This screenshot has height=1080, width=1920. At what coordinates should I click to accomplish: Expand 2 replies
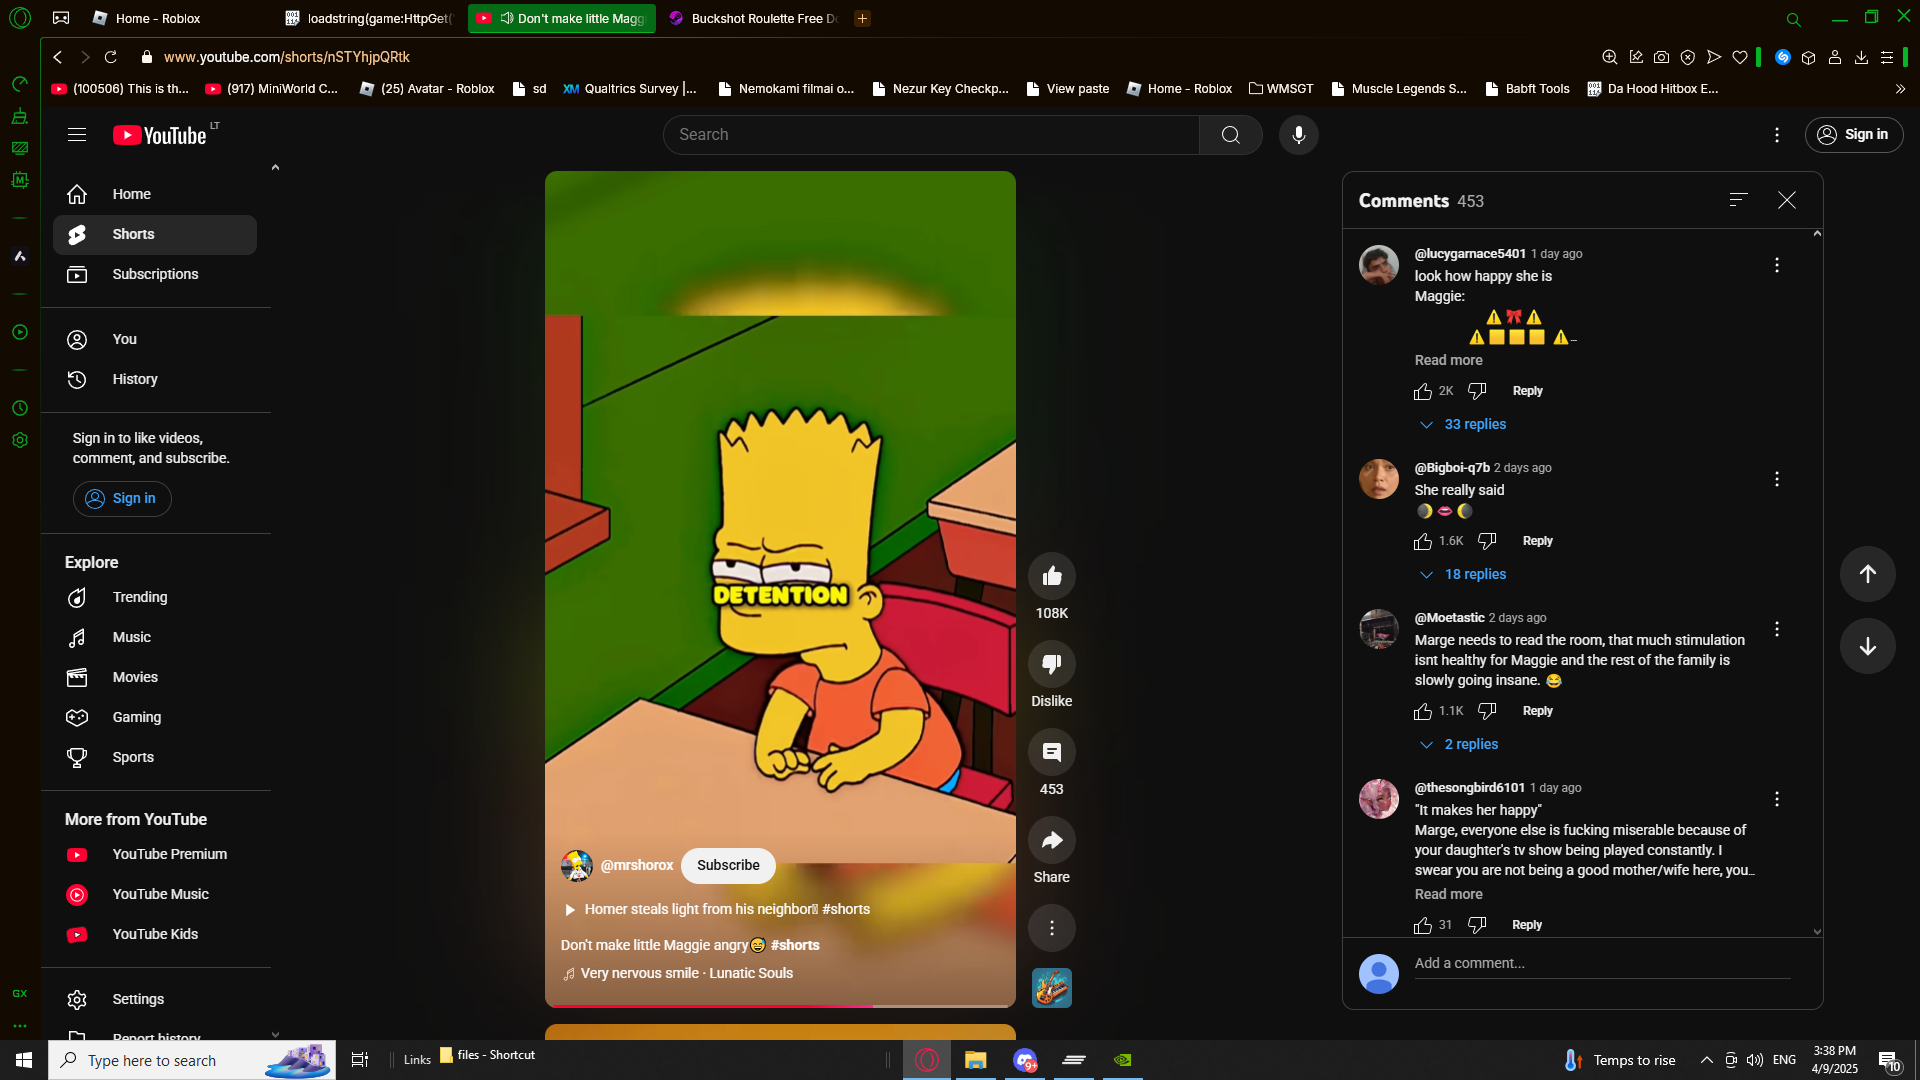(x=1459, y=745)
